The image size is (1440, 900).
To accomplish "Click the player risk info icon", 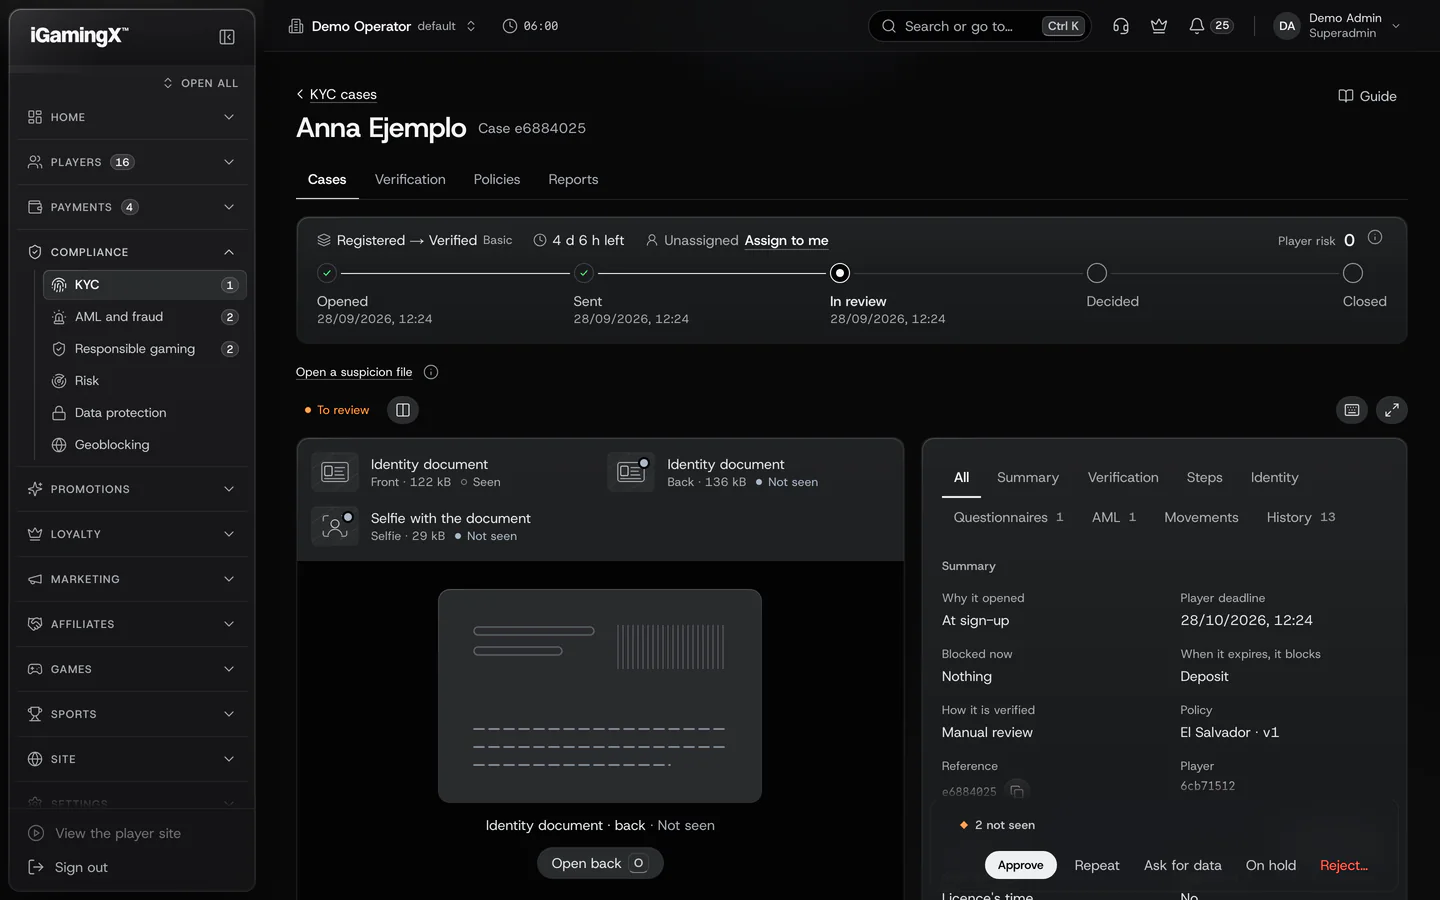I will tap(1375, 238).
